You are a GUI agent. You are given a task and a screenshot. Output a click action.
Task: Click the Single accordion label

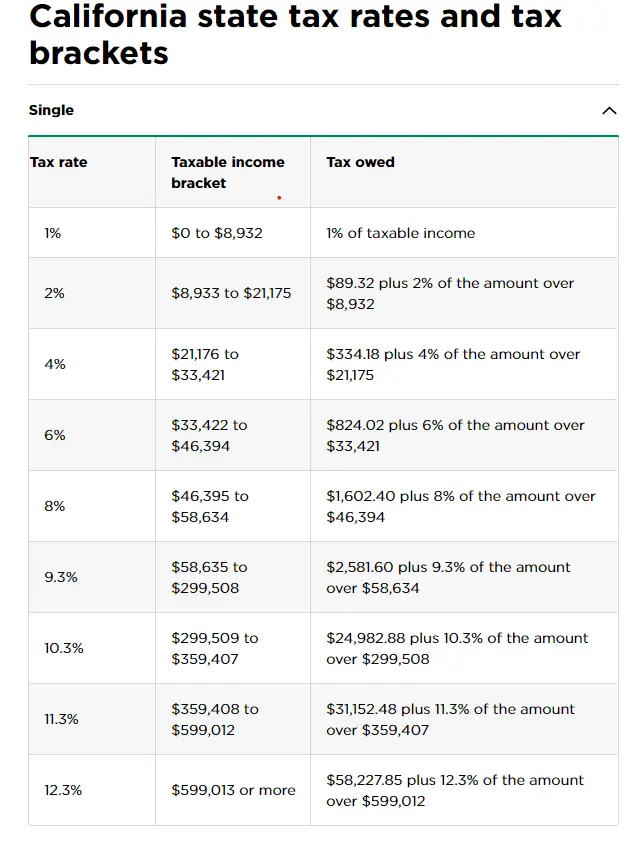[x=51, y=110]
